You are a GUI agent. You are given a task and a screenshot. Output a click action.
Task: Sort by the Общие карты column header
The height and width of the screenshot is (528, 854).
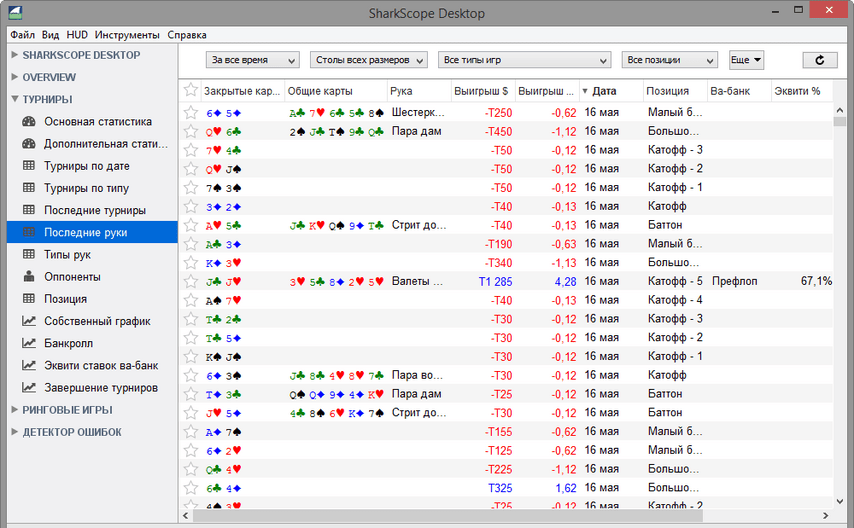(x=336, y=91)
